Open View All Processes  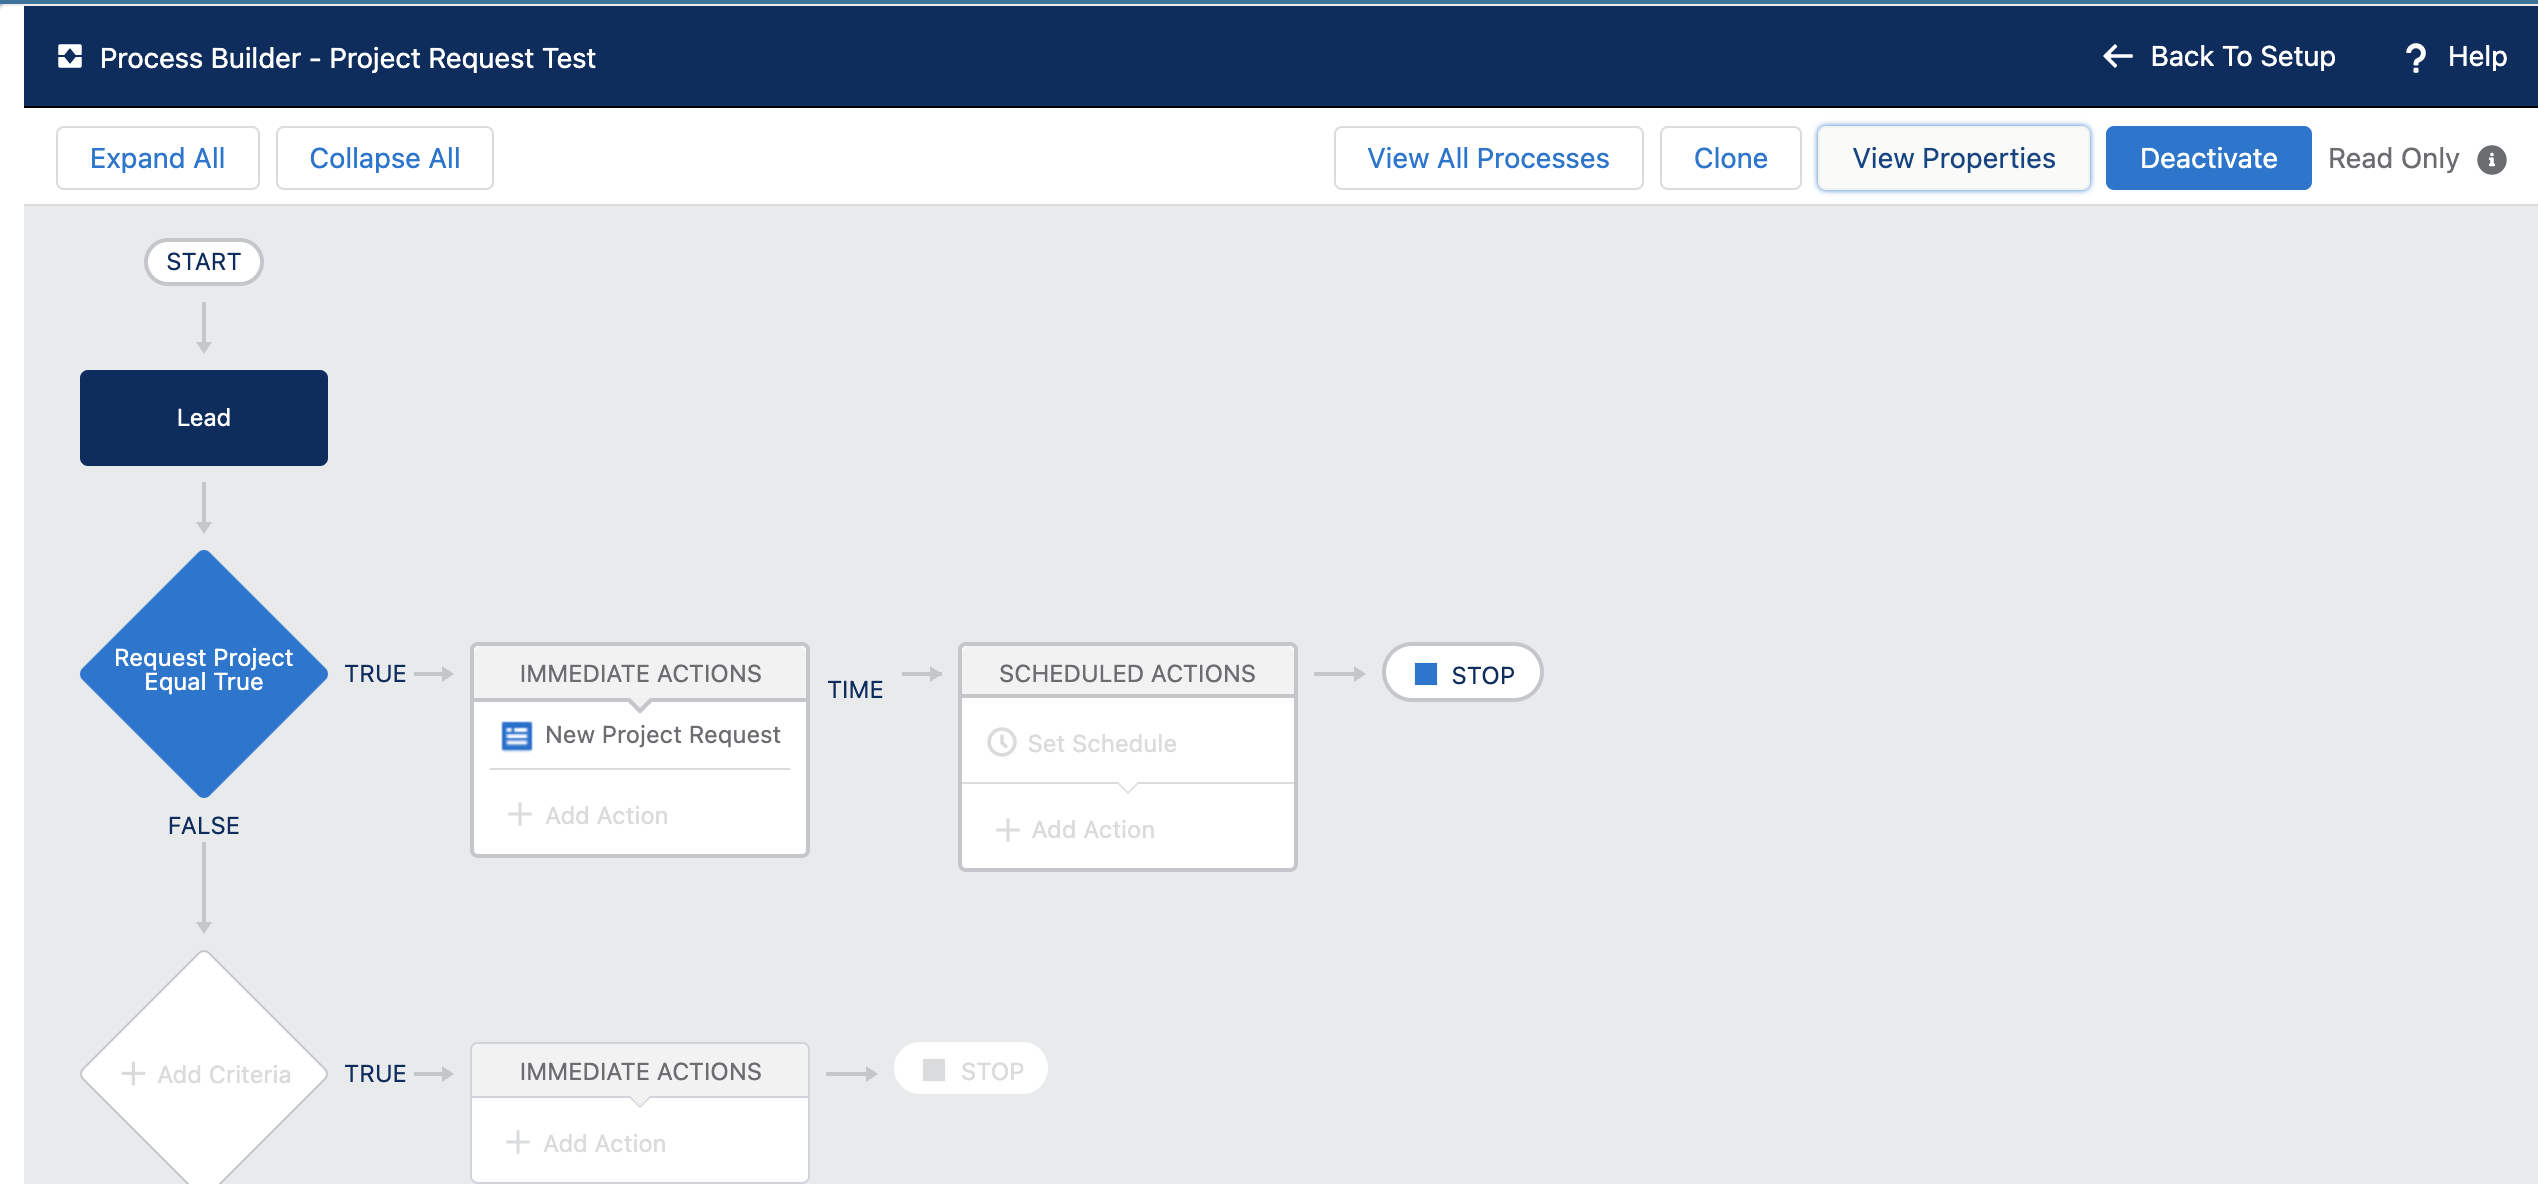[1488, 158]
